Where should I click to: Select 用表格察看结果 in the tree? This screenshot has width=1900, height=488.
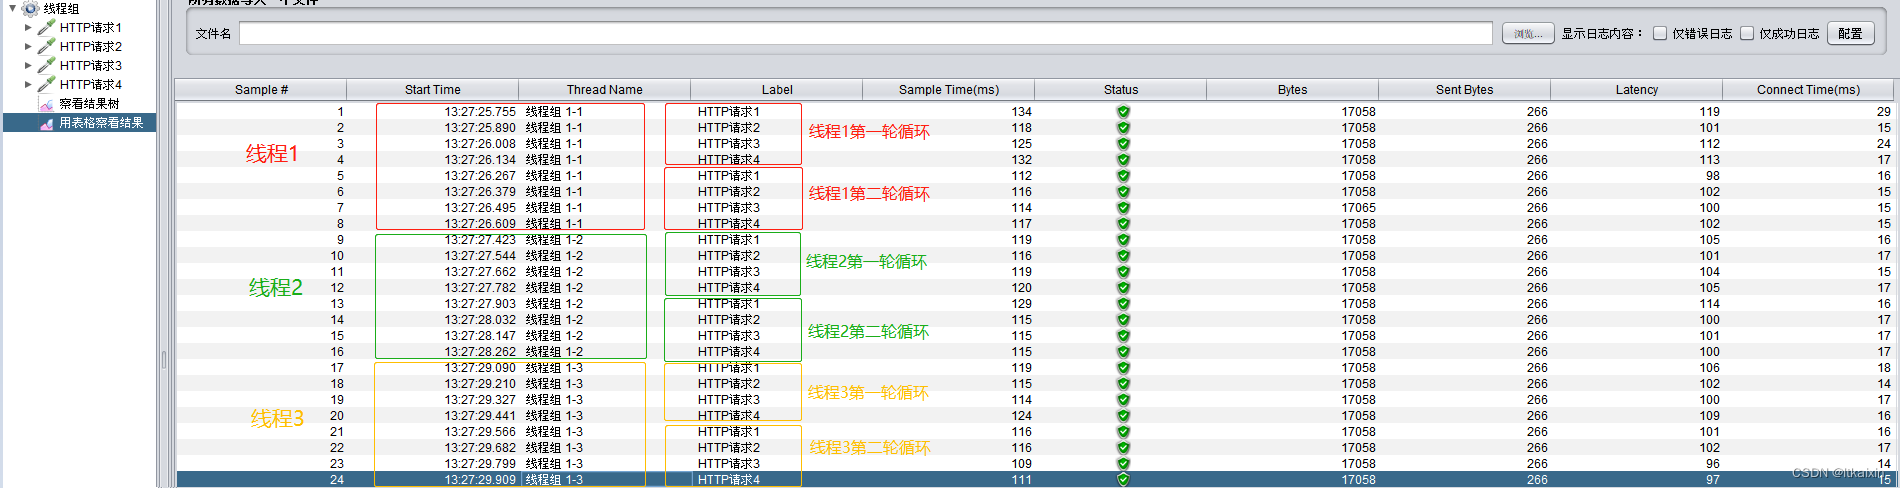(x=101, y=123)
